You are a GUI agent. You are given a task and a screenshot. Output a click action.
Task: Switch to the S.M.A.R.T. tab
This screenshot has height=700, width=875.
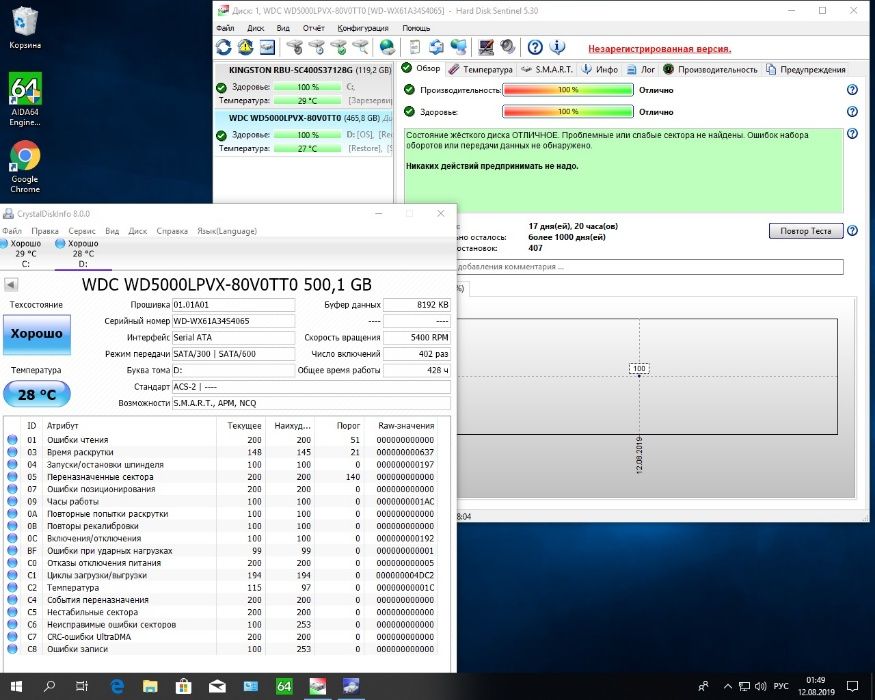547,69
